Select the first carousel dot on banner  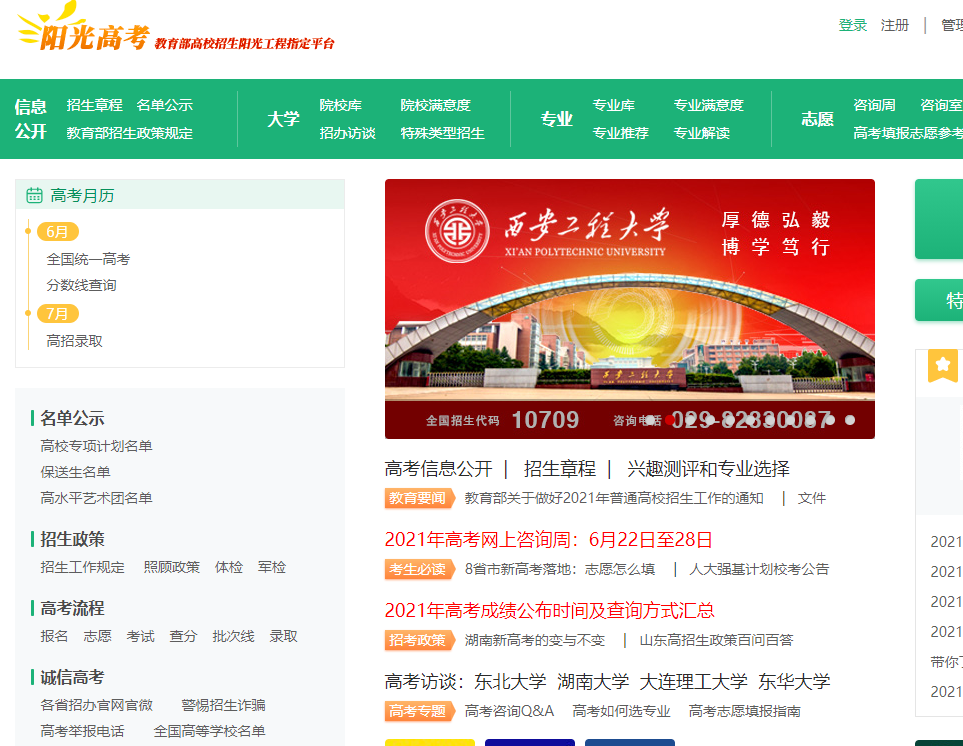650,420
